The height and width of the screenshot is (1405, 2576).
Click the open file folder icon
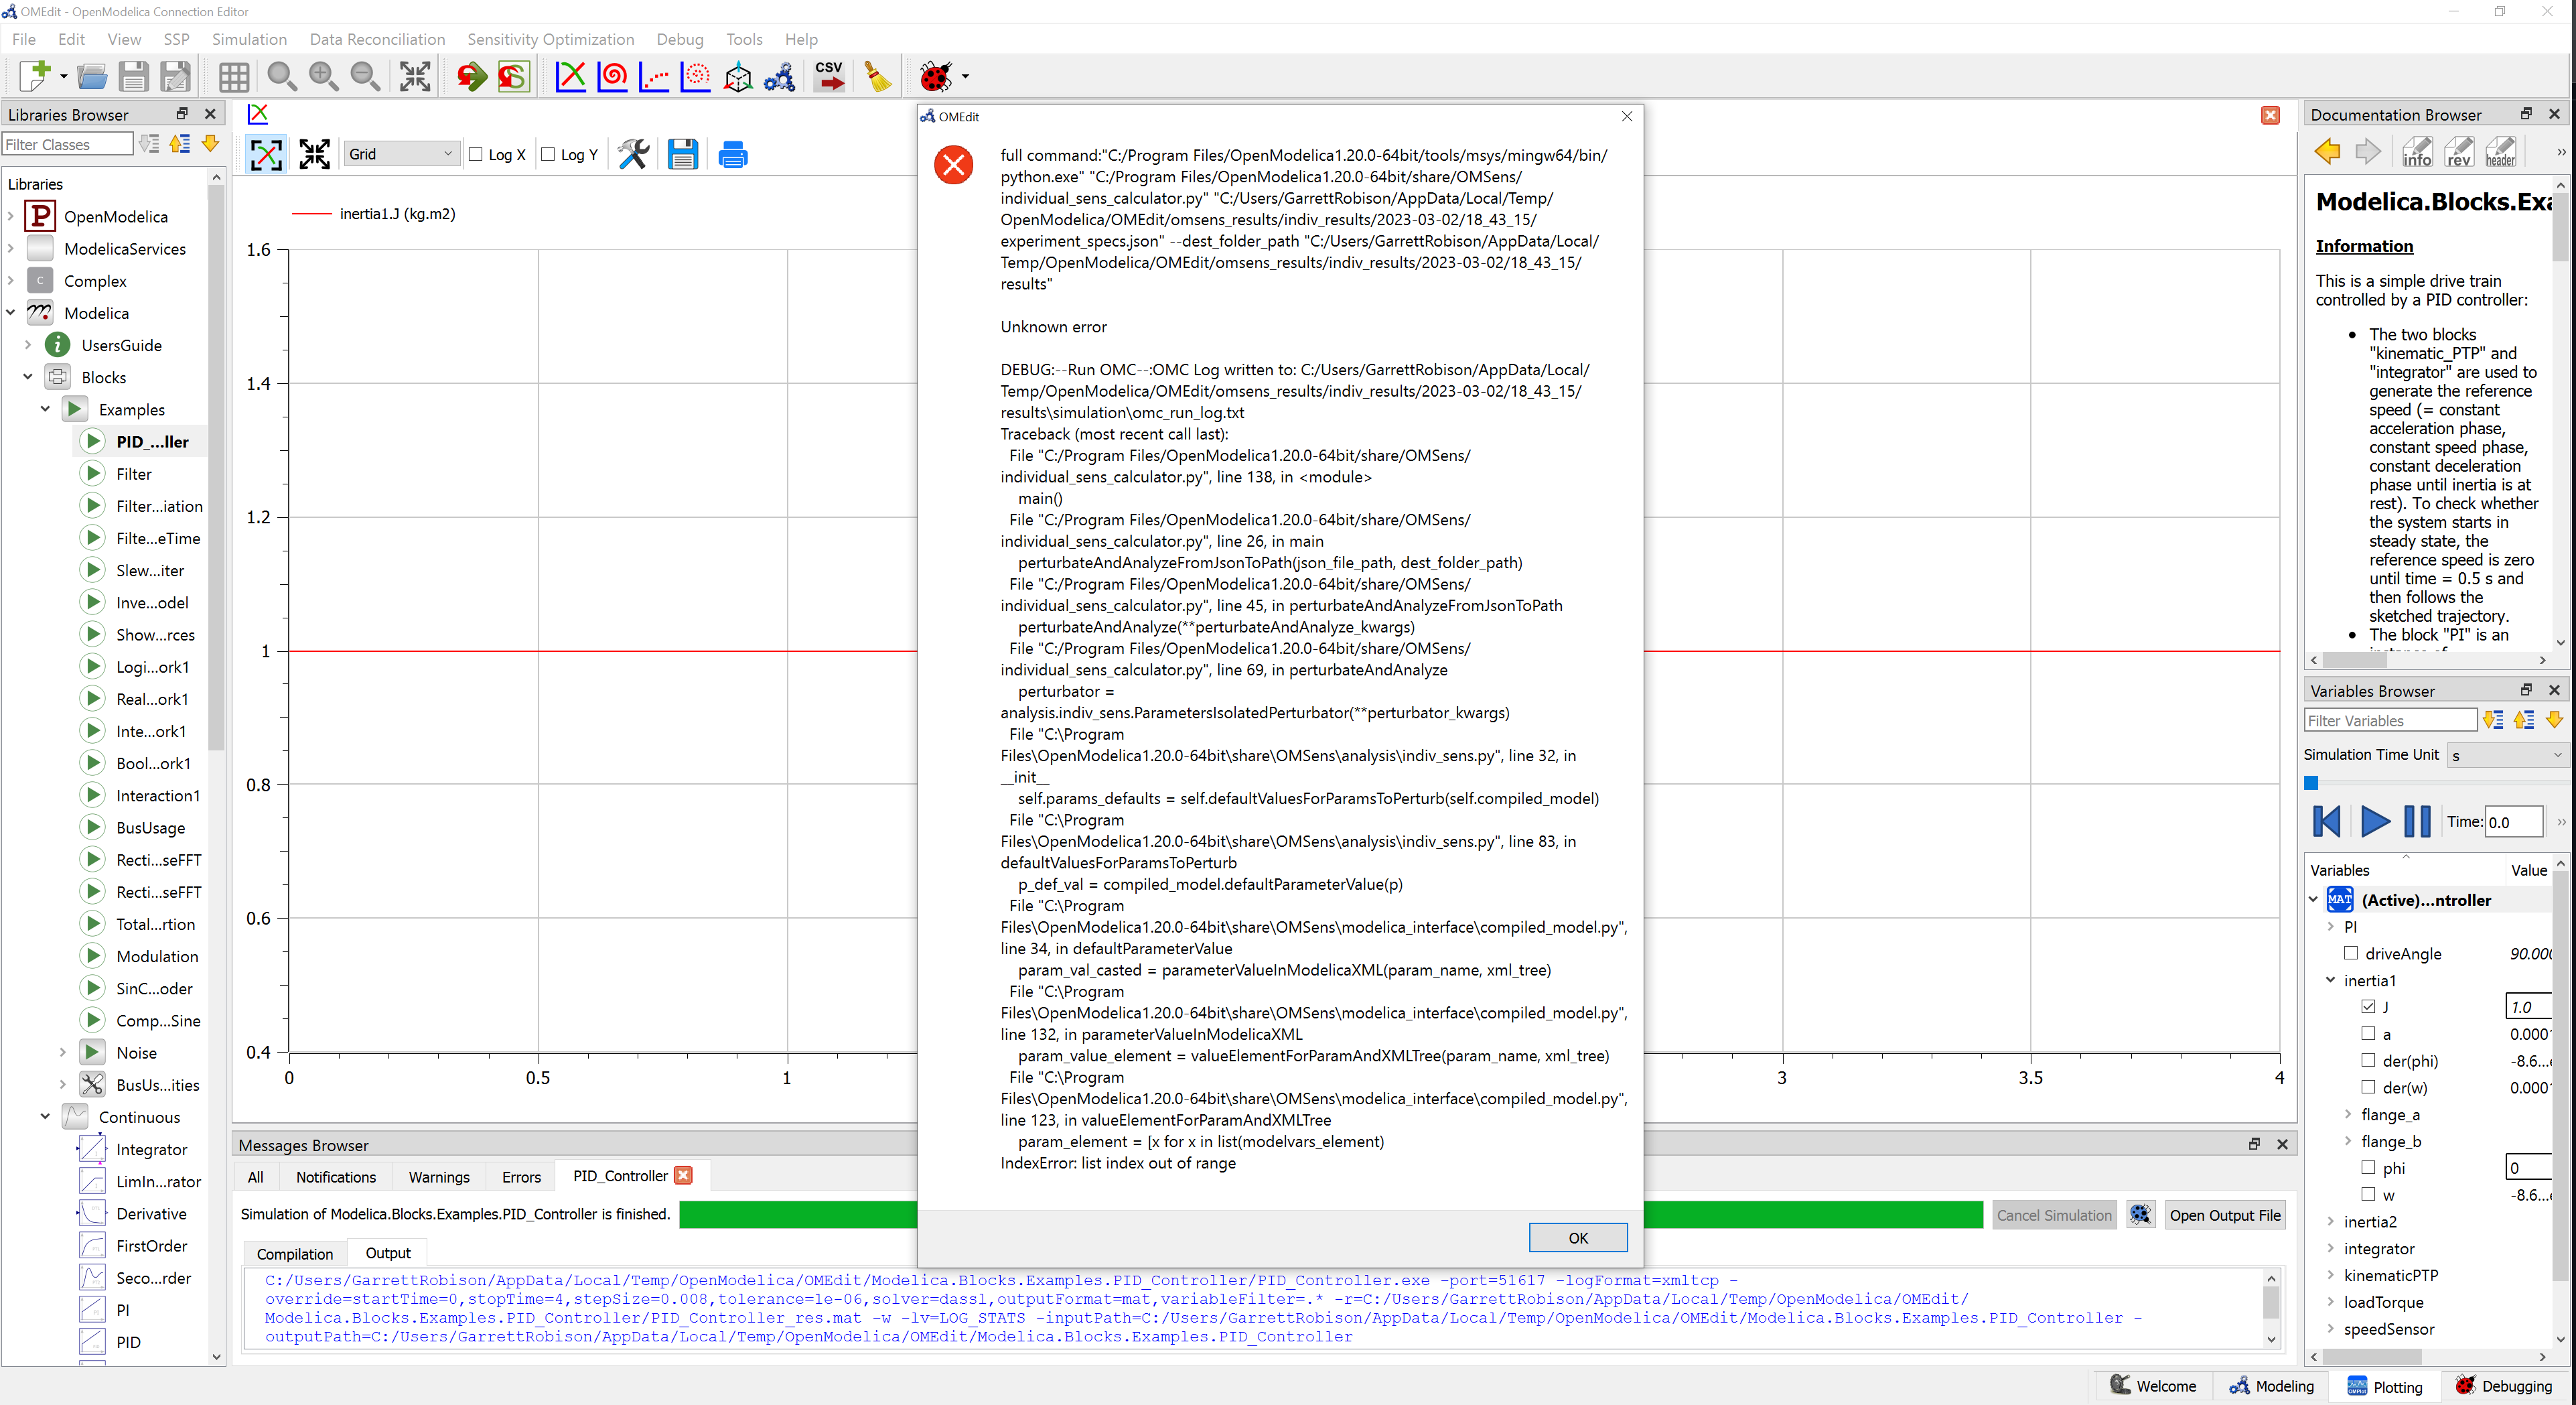point(92,76)
